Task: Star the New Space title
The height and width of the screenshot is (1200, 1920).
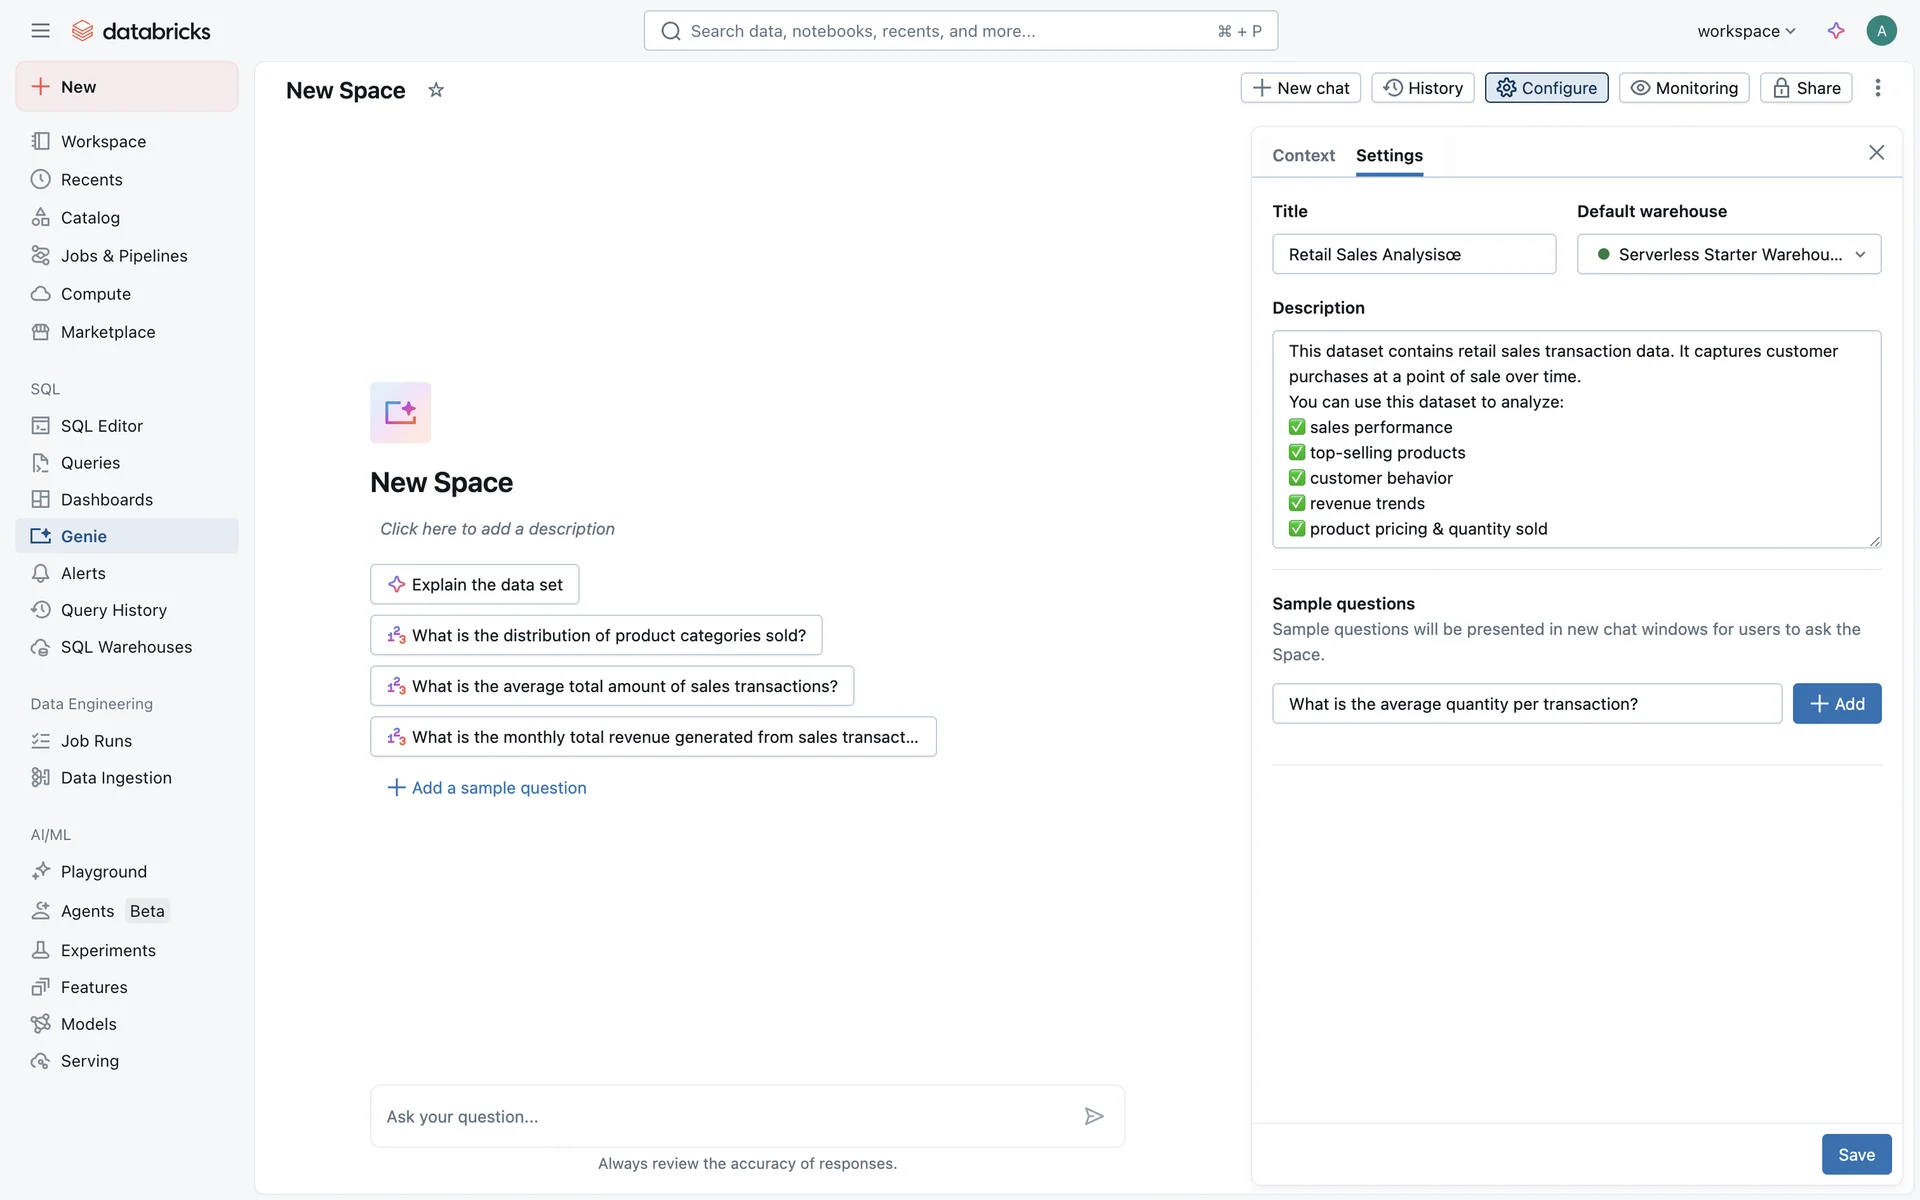Action: (x=436, y=90)
